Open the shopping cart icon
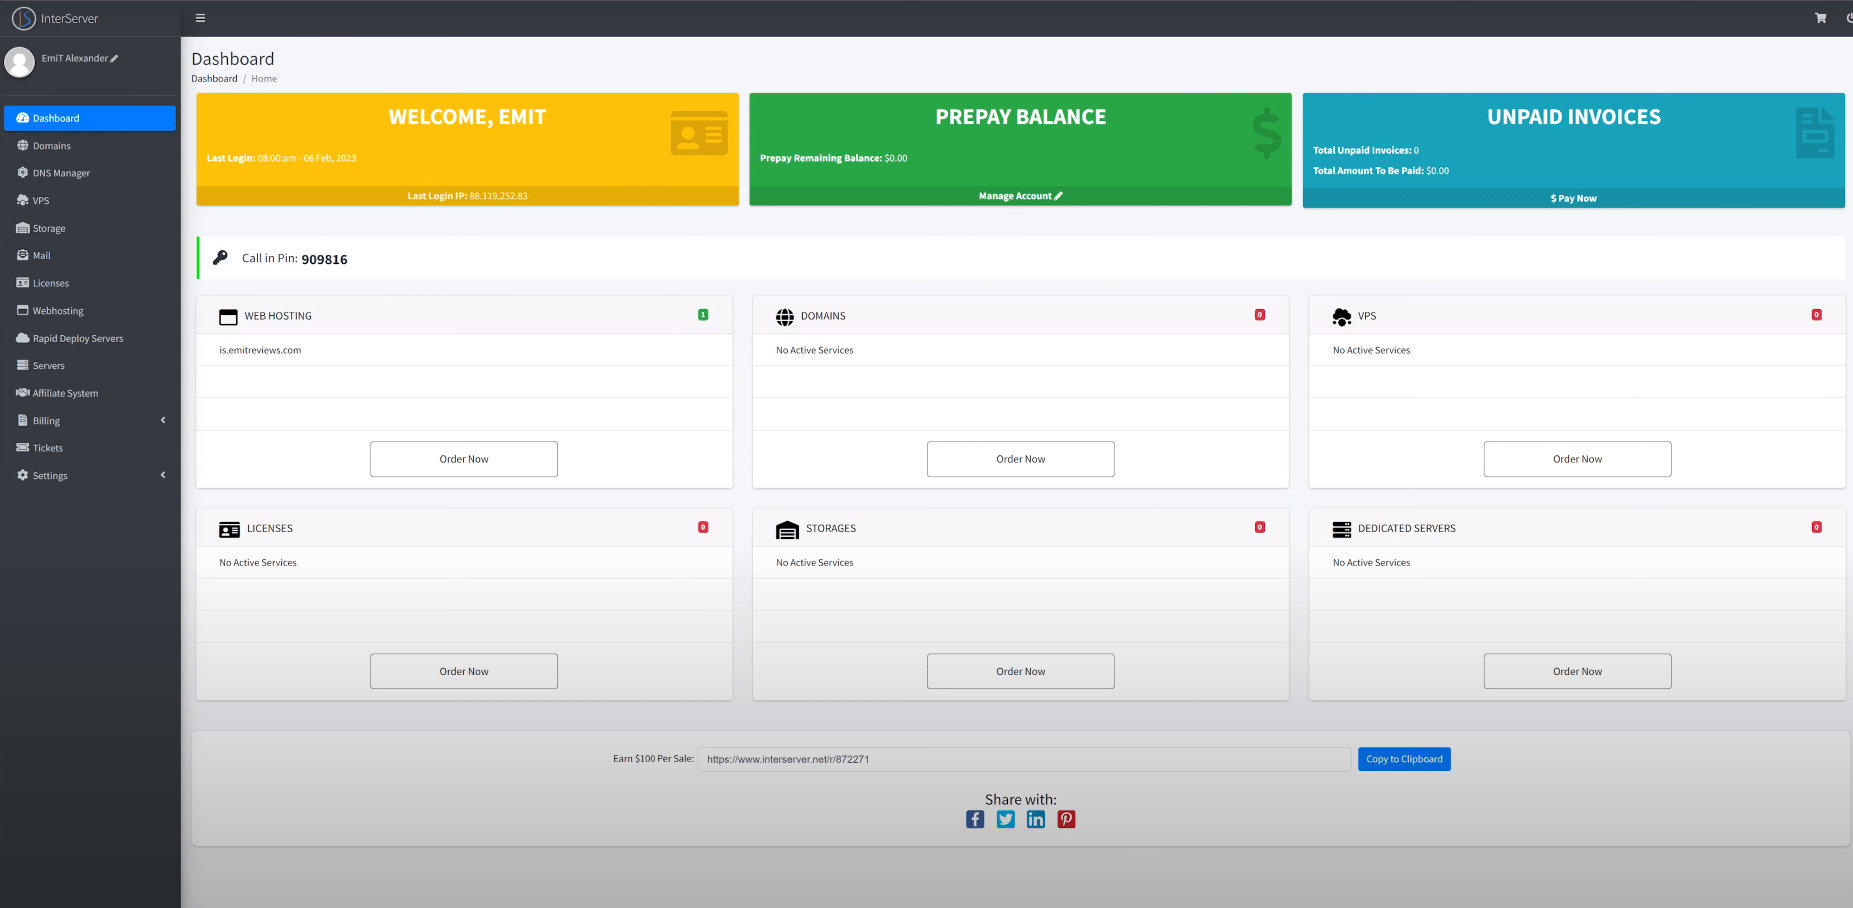Image resolution: width=1853 pixels, height=908 pixels. coord(1820,18)
